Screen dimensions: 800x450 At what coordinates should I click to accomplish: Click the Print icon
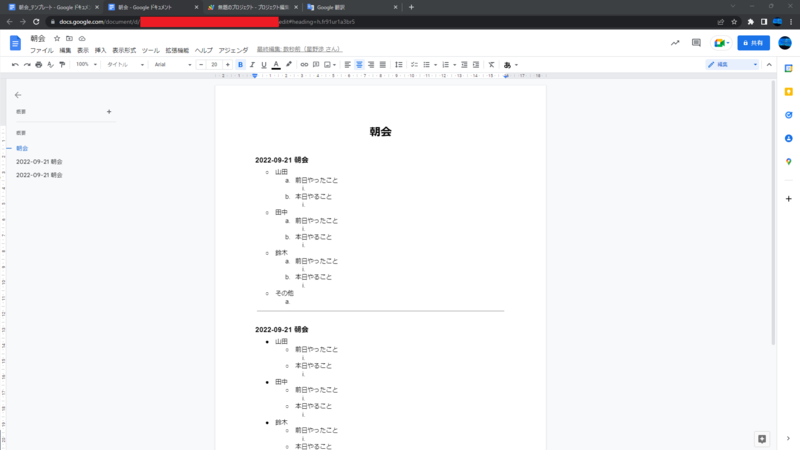tap(39, 65)
